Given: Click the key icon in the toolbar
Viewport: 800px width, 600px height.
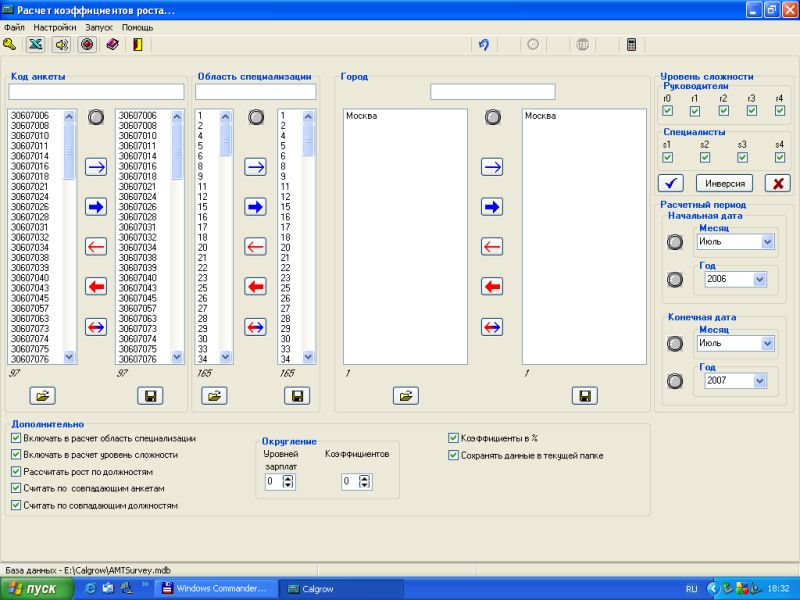Looking at the screenshot, I should pos(10,44).
